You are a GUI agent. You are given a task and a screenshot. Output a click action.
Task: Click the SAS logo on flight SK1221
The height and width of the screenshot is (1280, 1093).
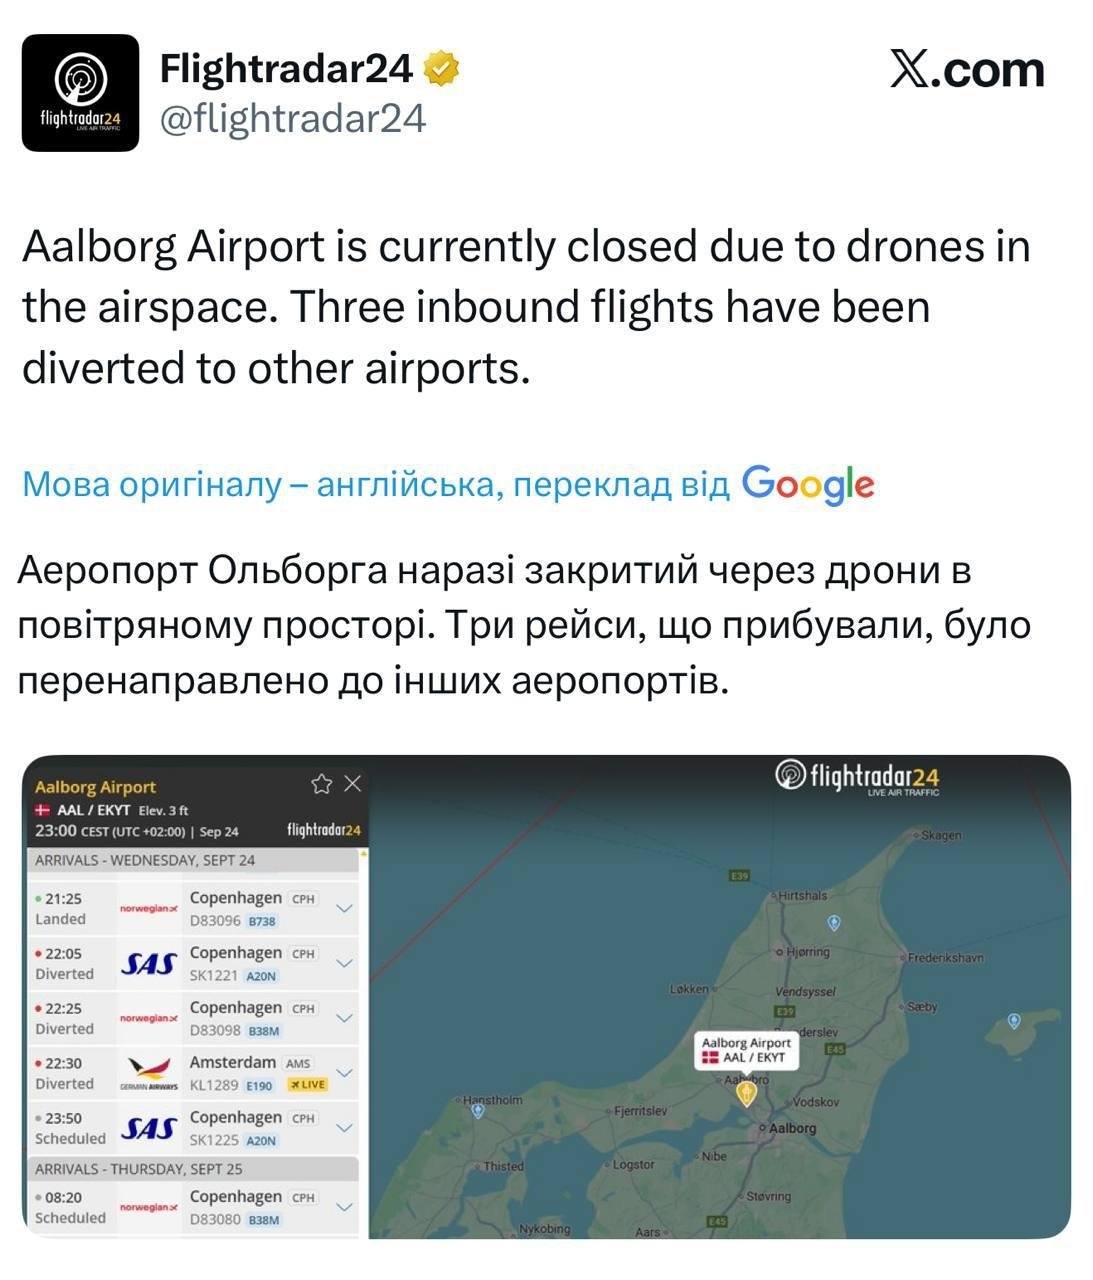[148, 964]
